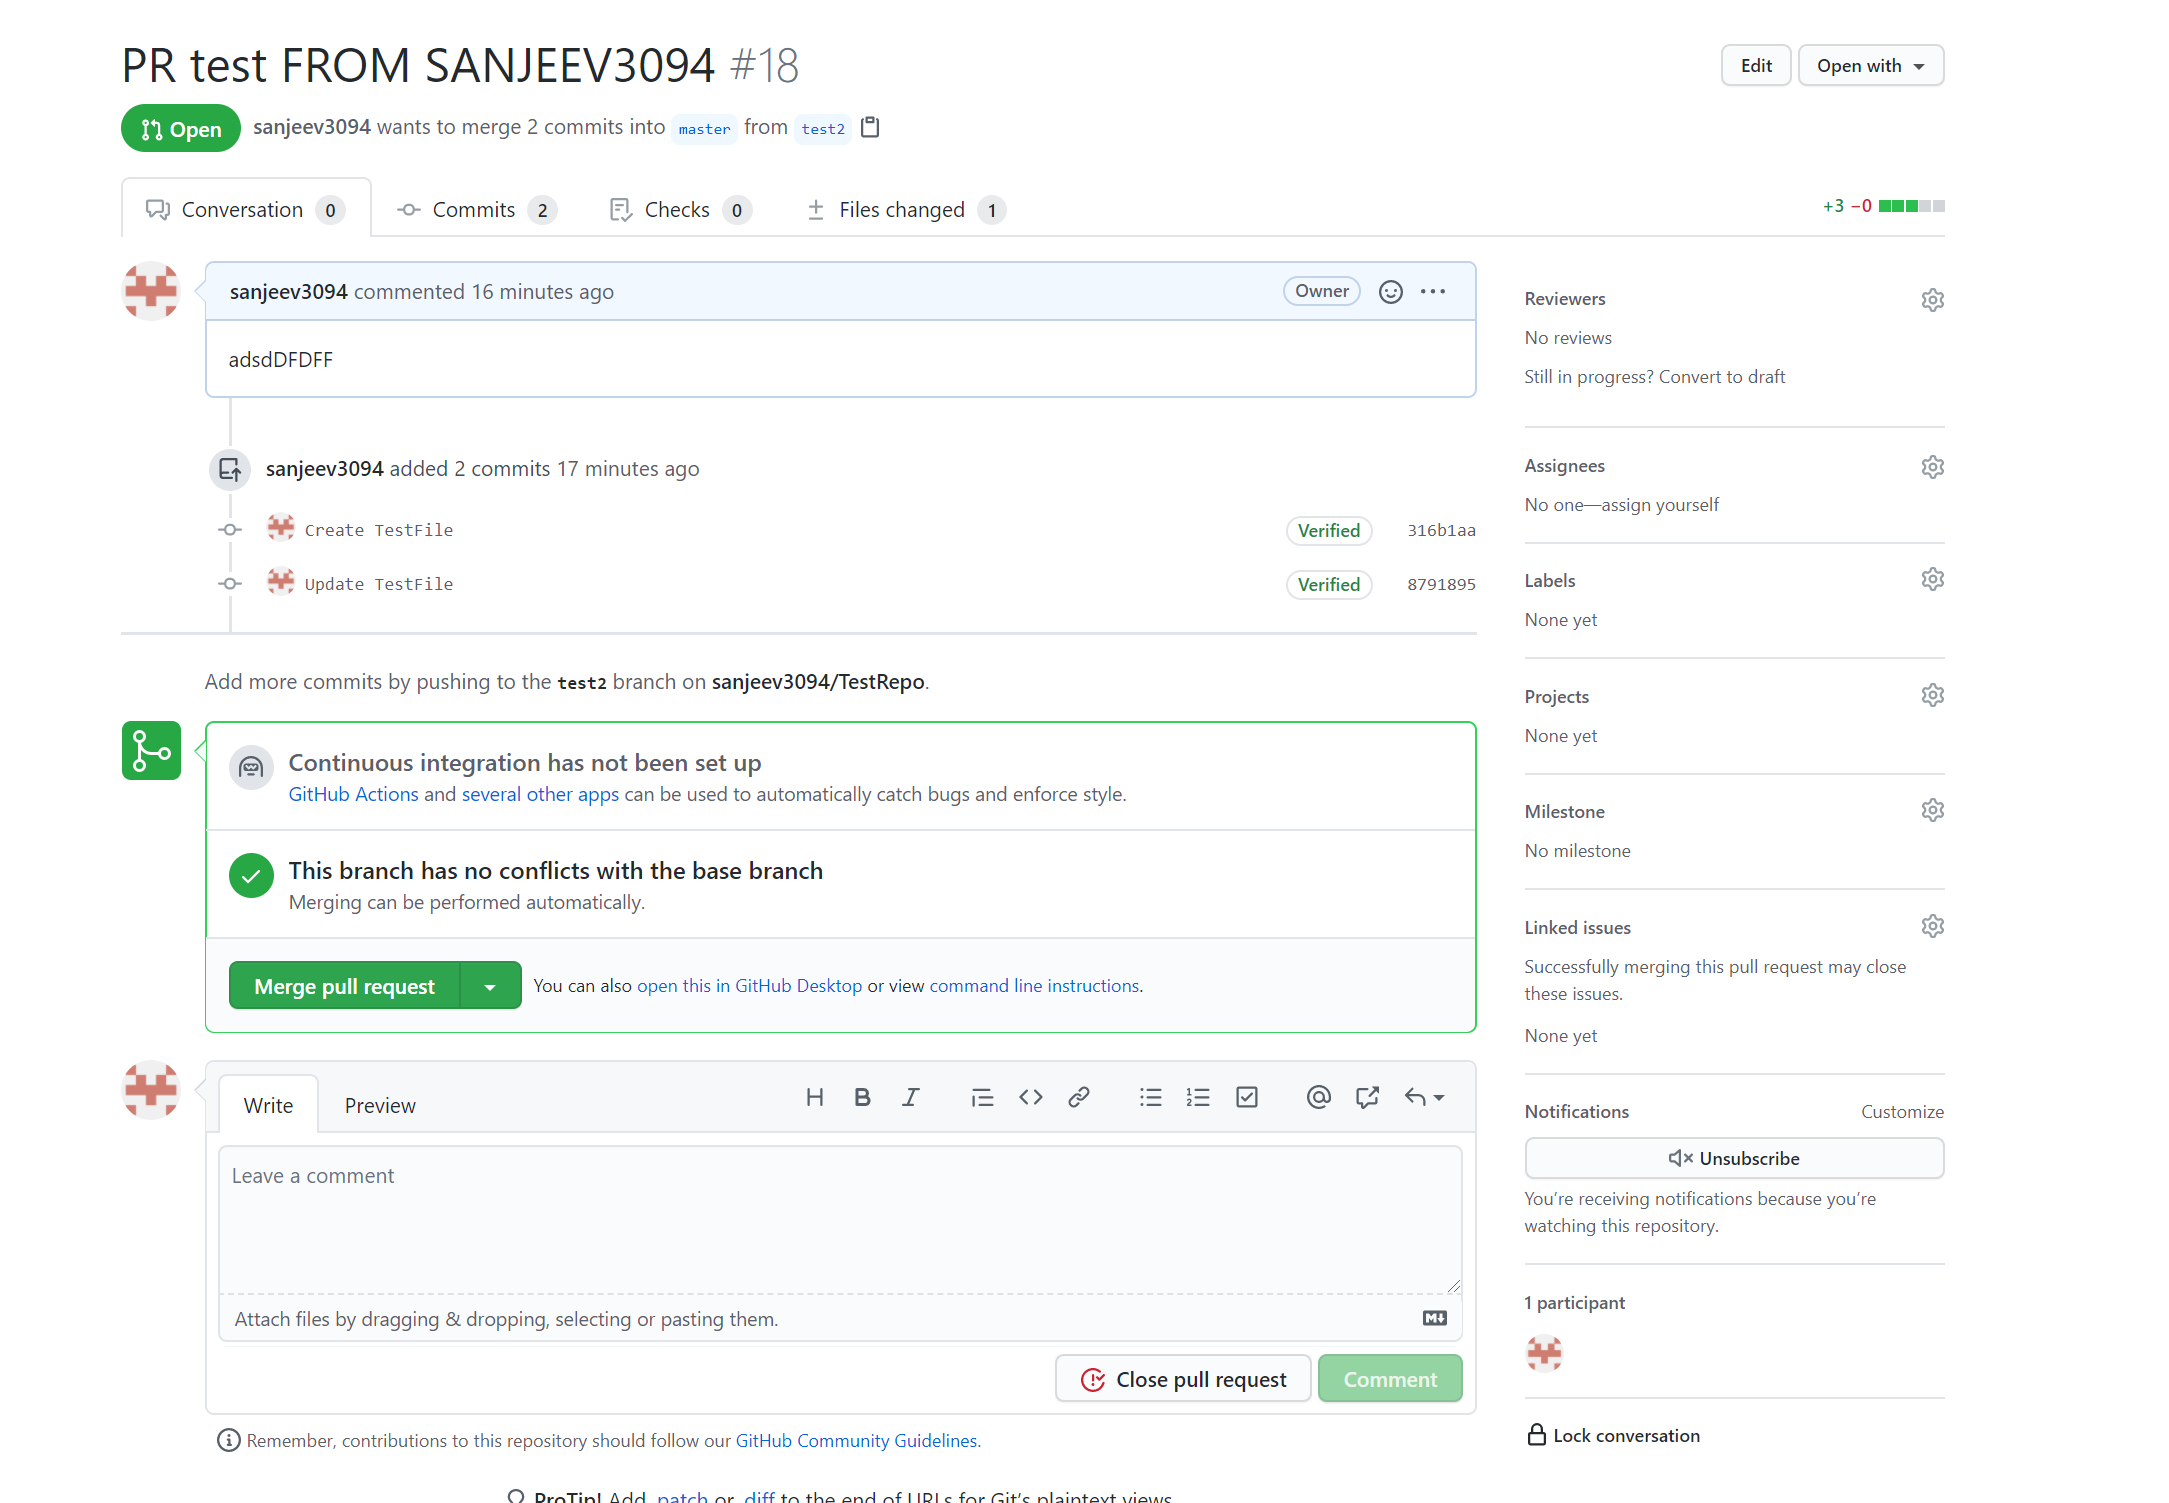Click Close pull request button
2169x1503 pixels.
[1183, 1379]
